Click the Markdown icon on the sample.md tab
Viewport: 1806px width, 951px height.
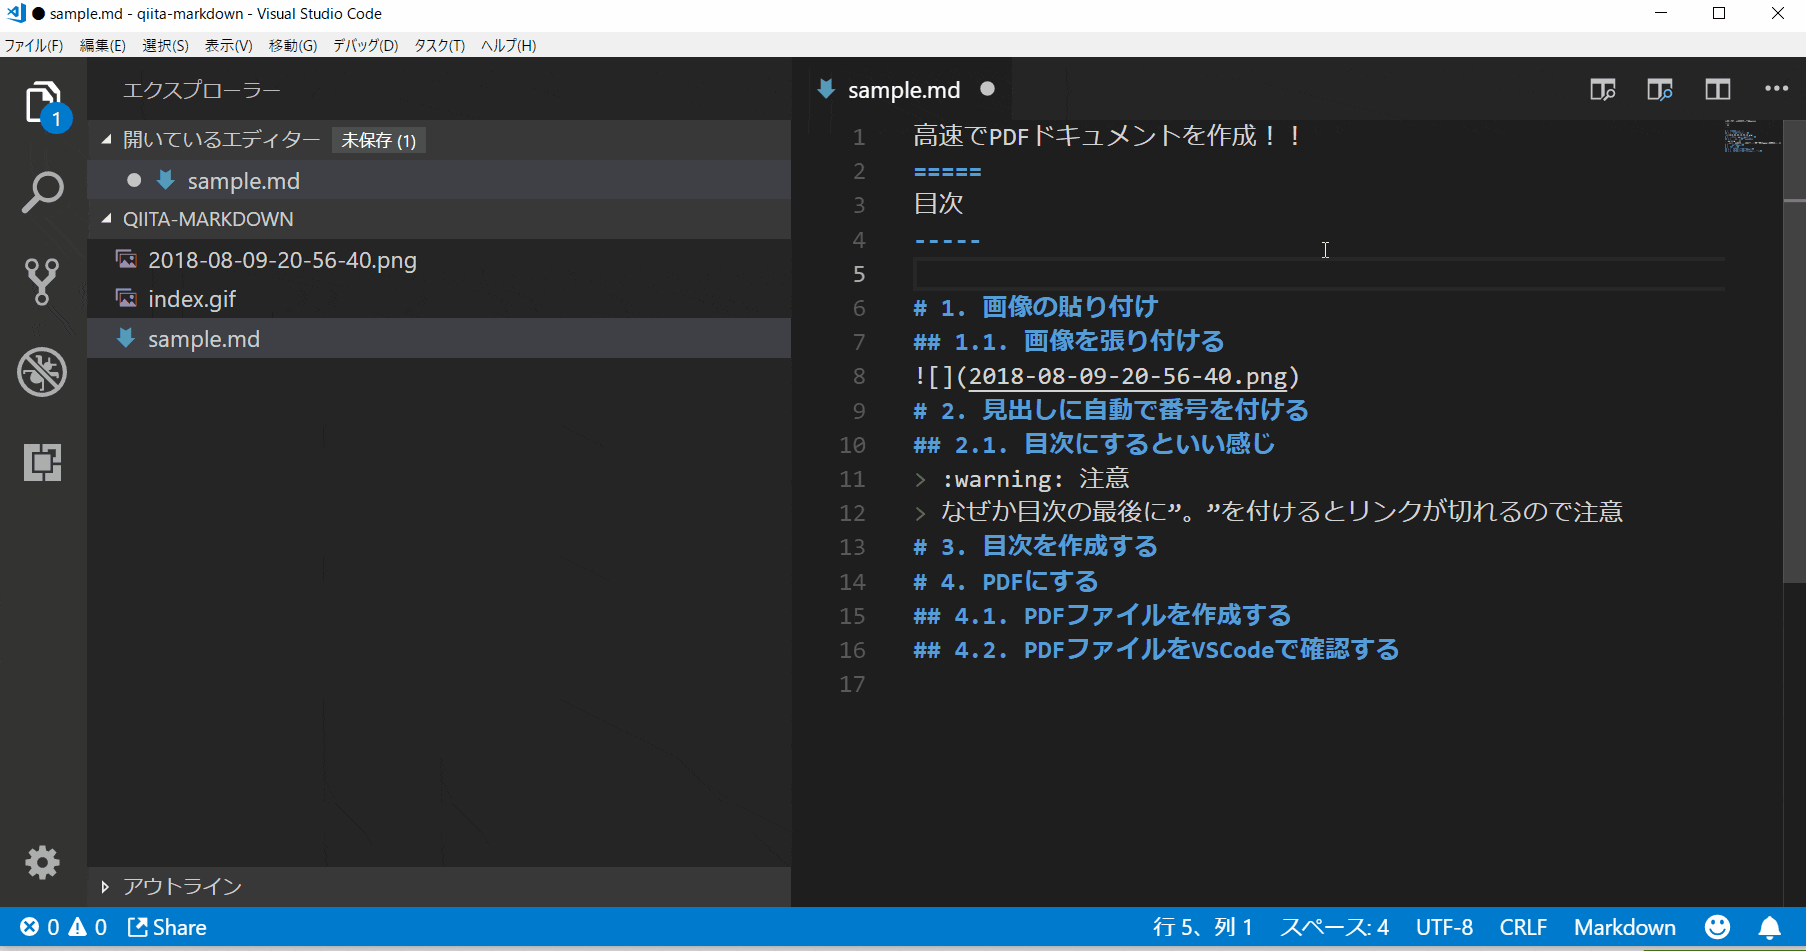826,89
